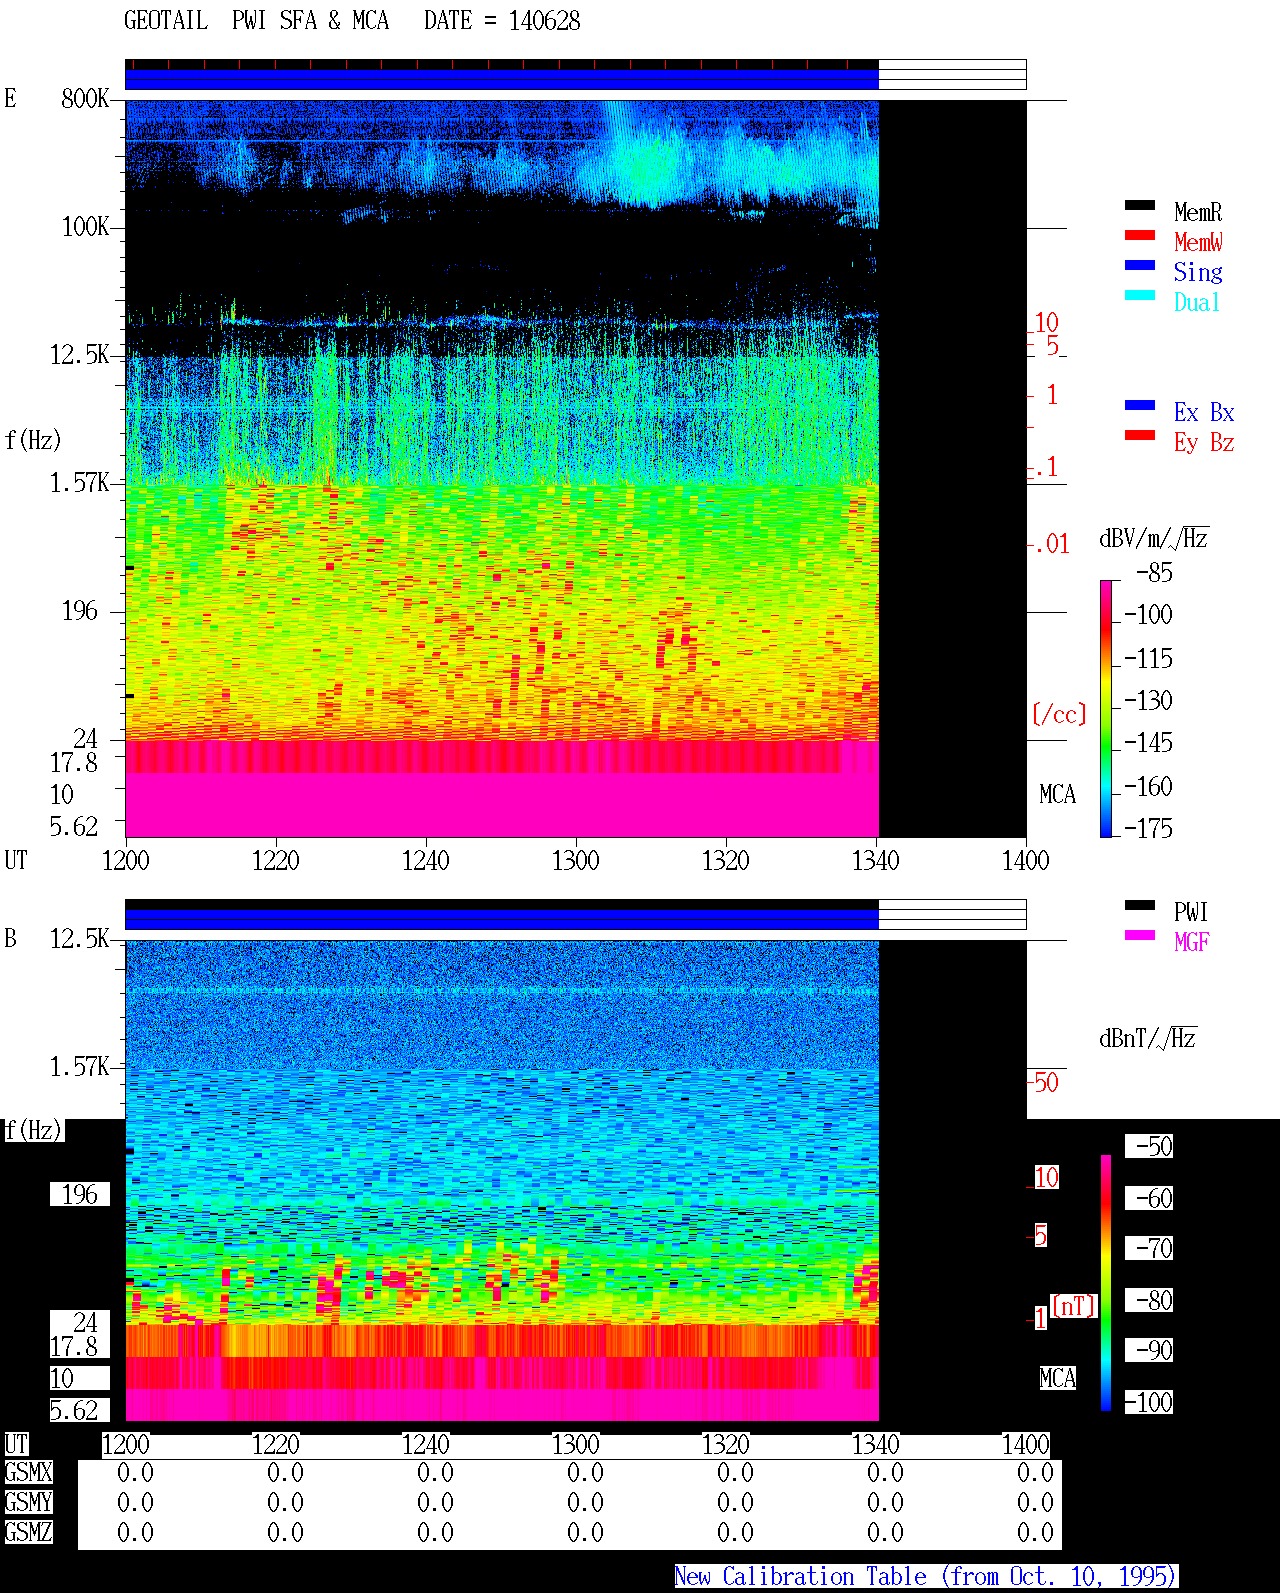Click the red .1 density scale label
This screenshot has height=1593, width=1280.
tap(1046, 466)
